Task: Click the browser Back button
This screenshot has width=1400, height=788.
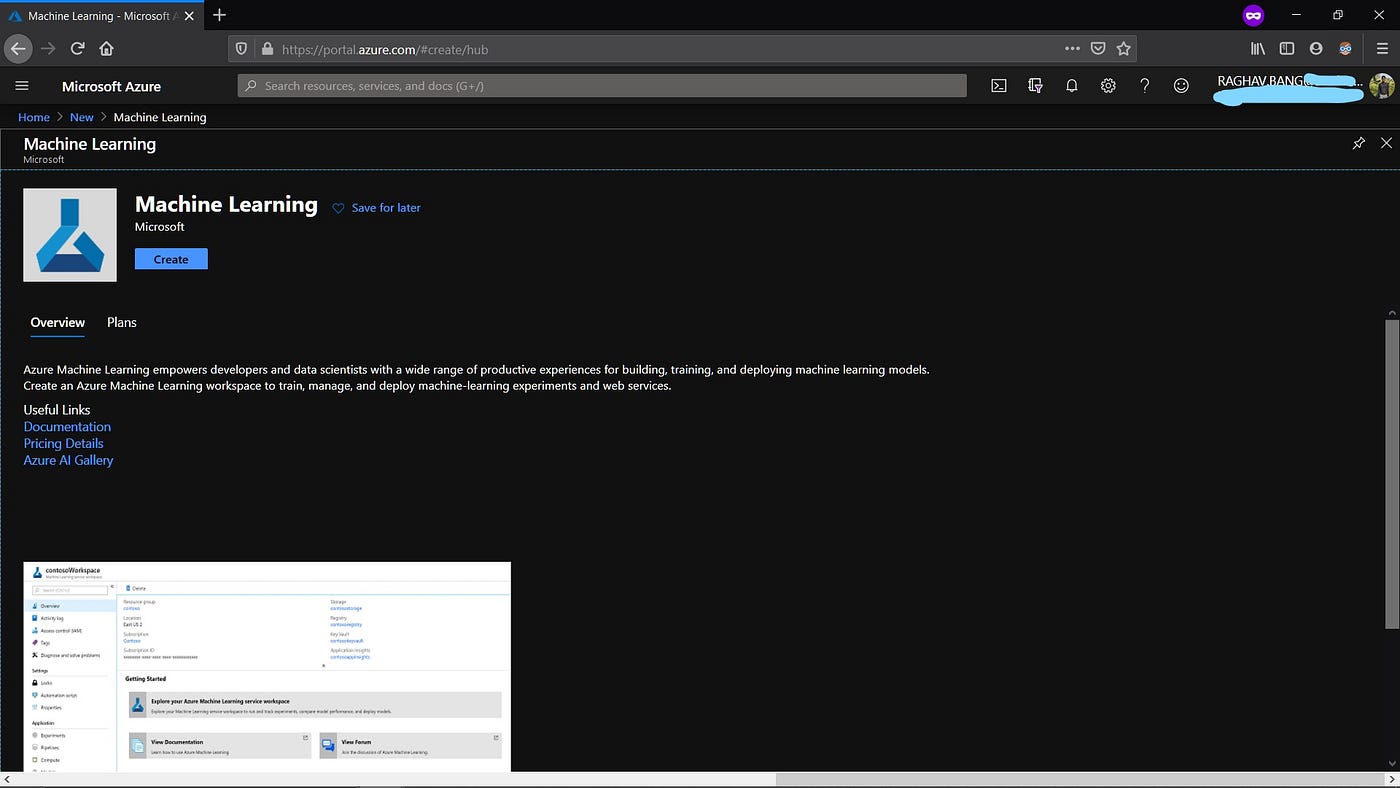Action: [x=18, y=48]
